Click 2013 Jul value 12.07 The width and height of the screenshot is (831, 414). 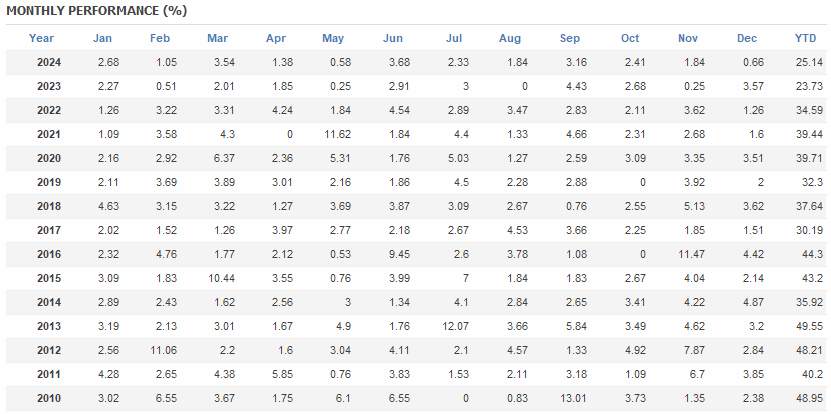point(455,327)
